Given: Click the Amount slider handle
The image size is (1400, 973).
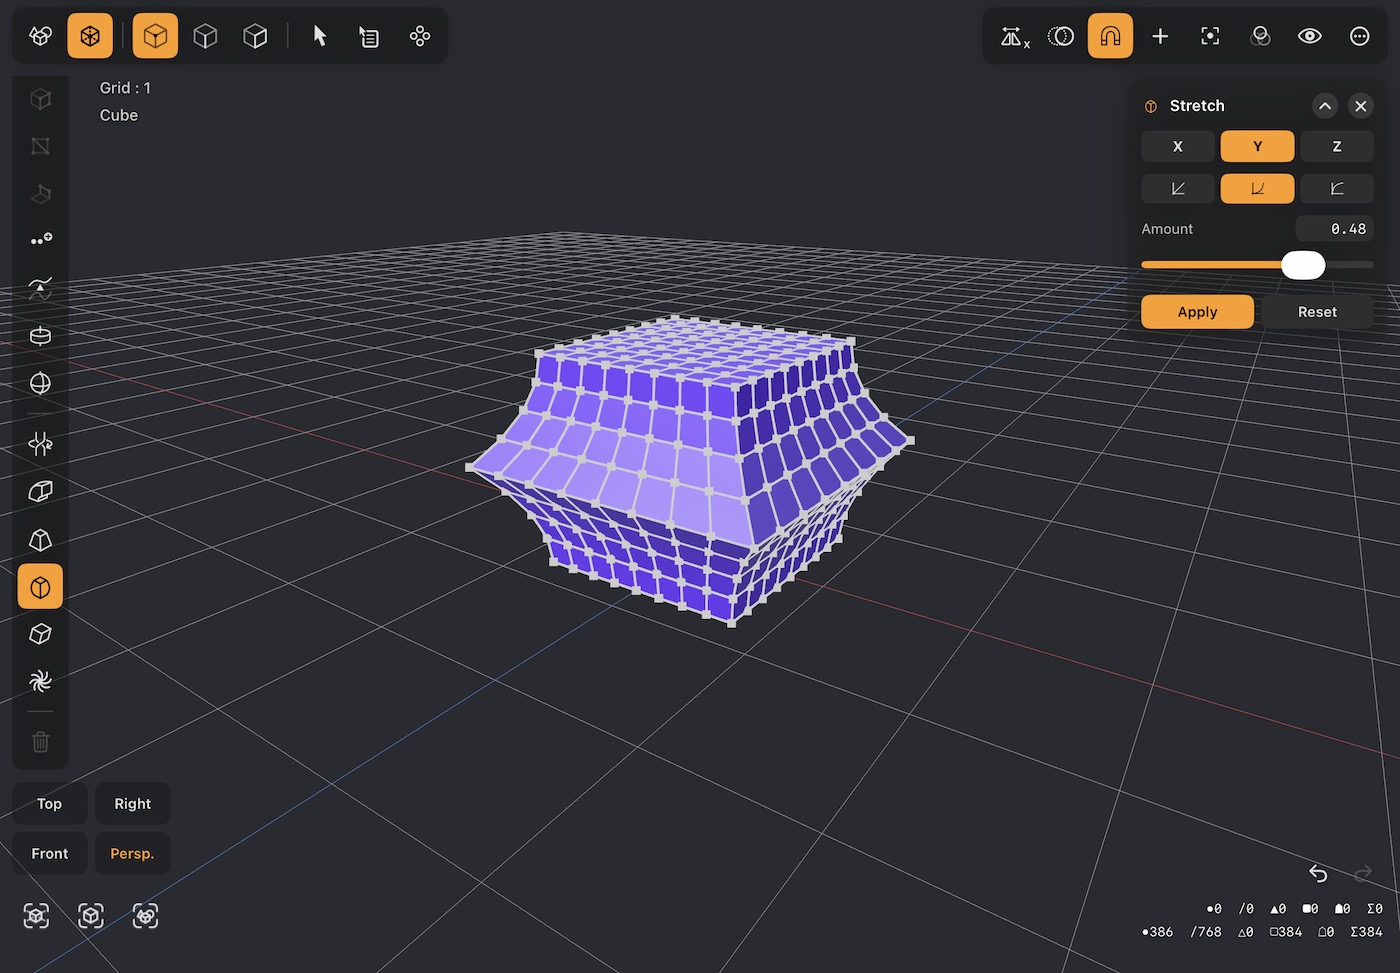Looking at the screenshot, I should [x=1303, y=265].
